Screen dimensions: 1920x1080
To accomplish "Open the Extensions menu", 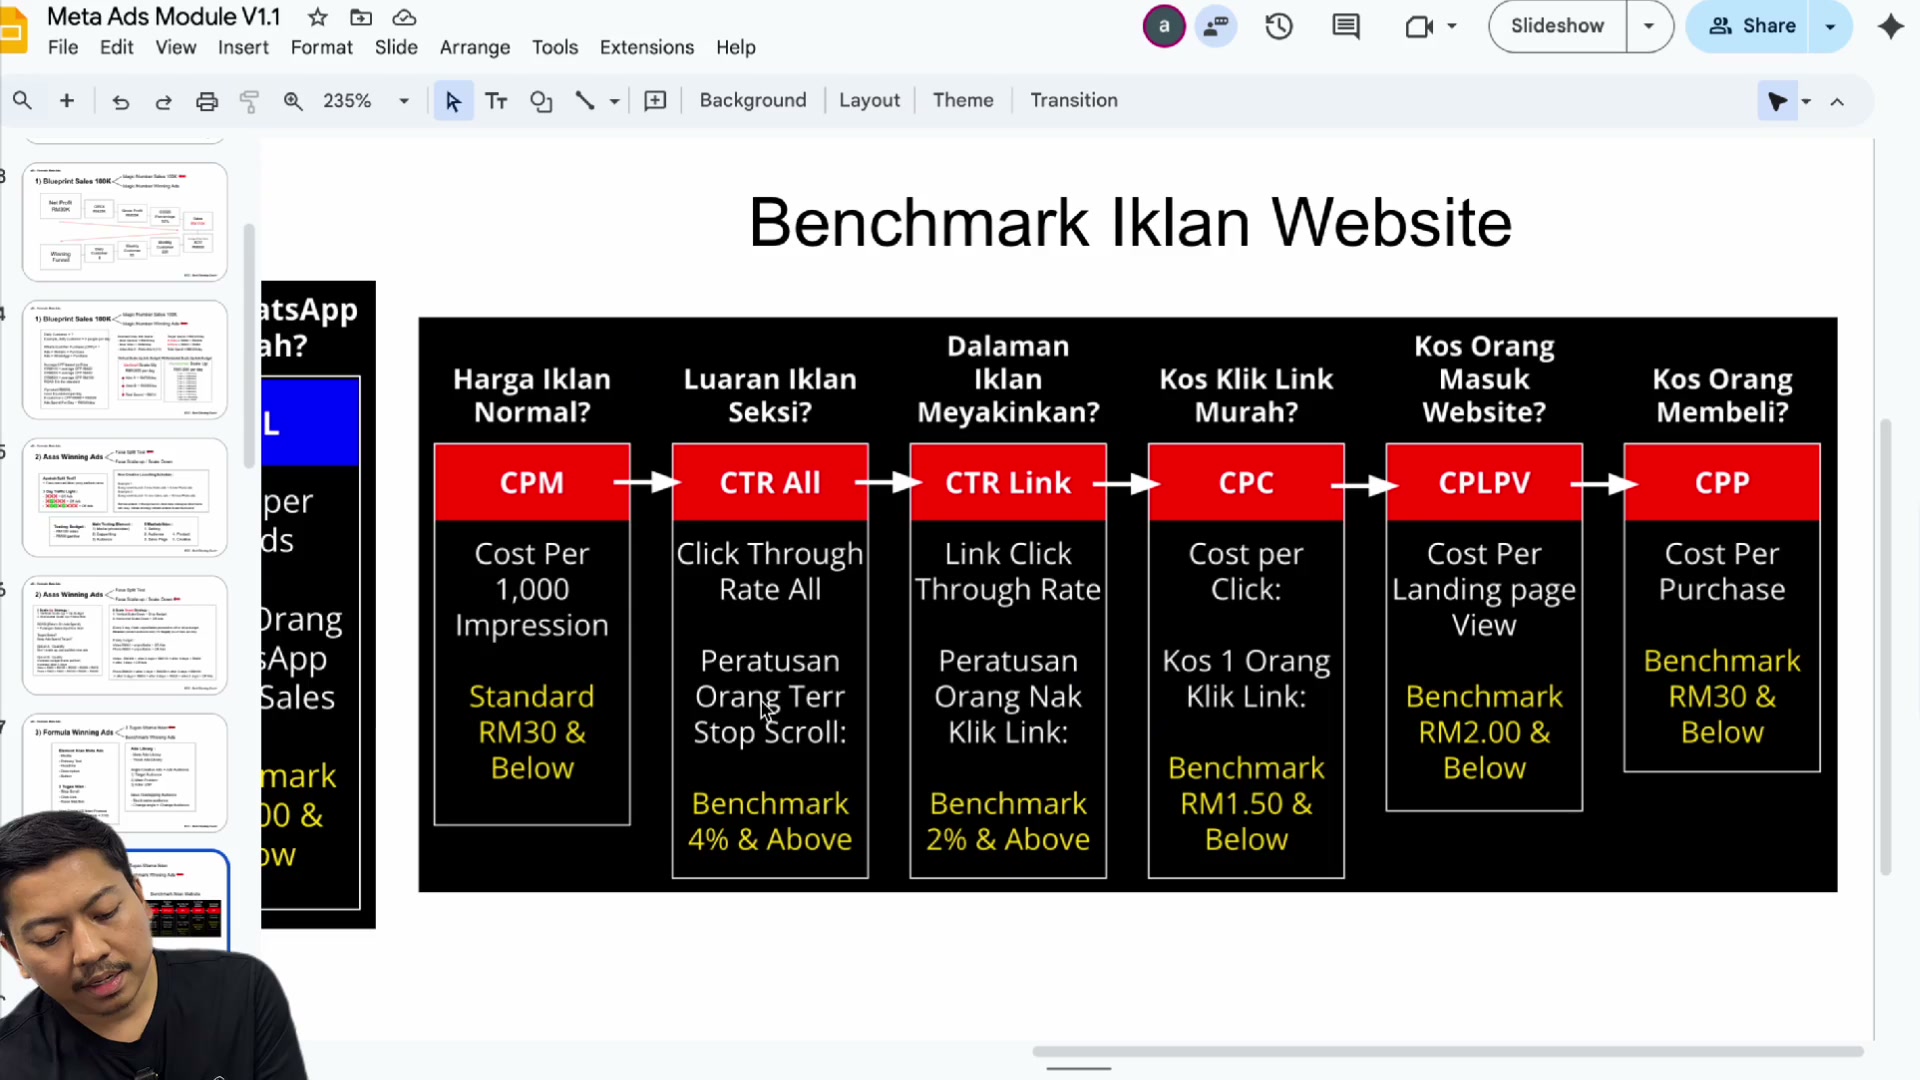I will pyautogui.click(x=646, y=47).
